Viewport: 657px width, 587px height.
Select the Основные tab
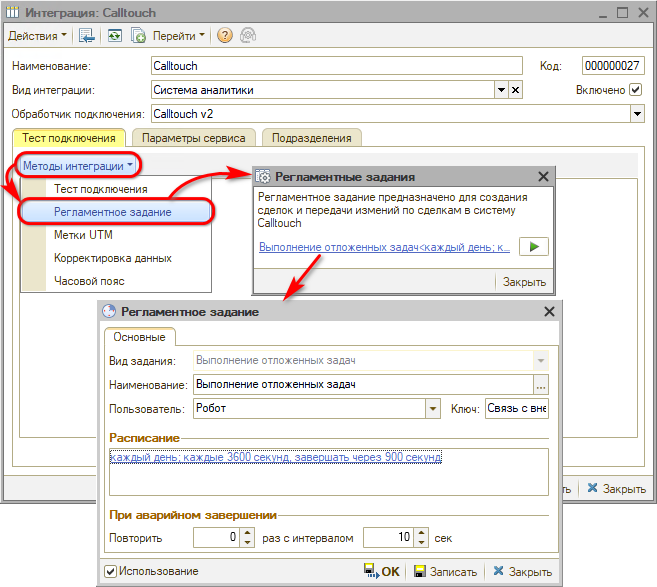pos(140,337)
